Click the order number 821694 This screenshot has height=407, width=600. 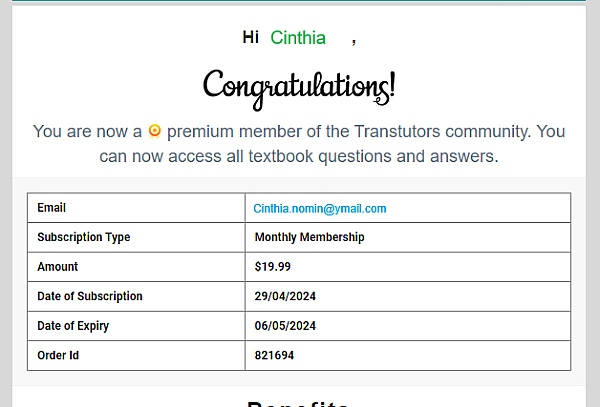click(x=274, y=355)
